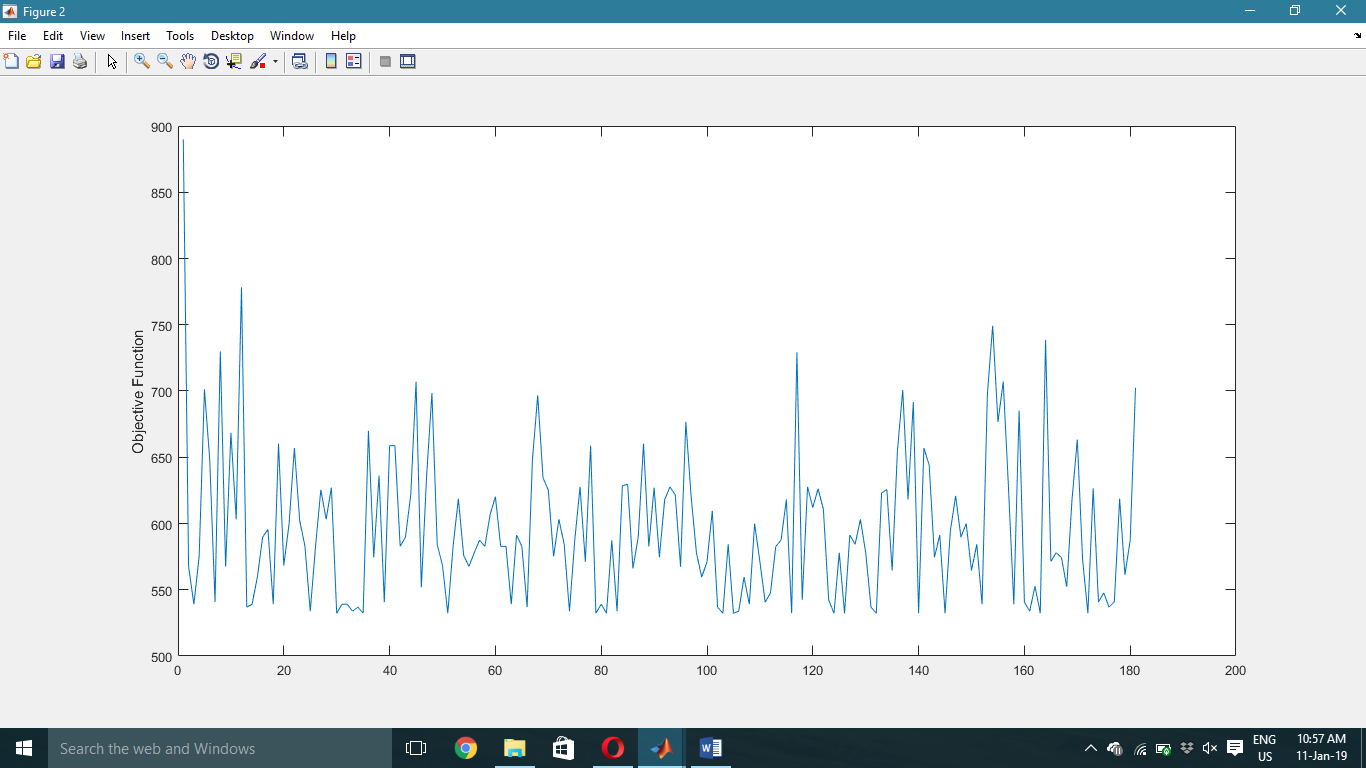This screenshot has width=1366, height=768.
Task: Open the Windows Start menu
Action: pos(24,748)
